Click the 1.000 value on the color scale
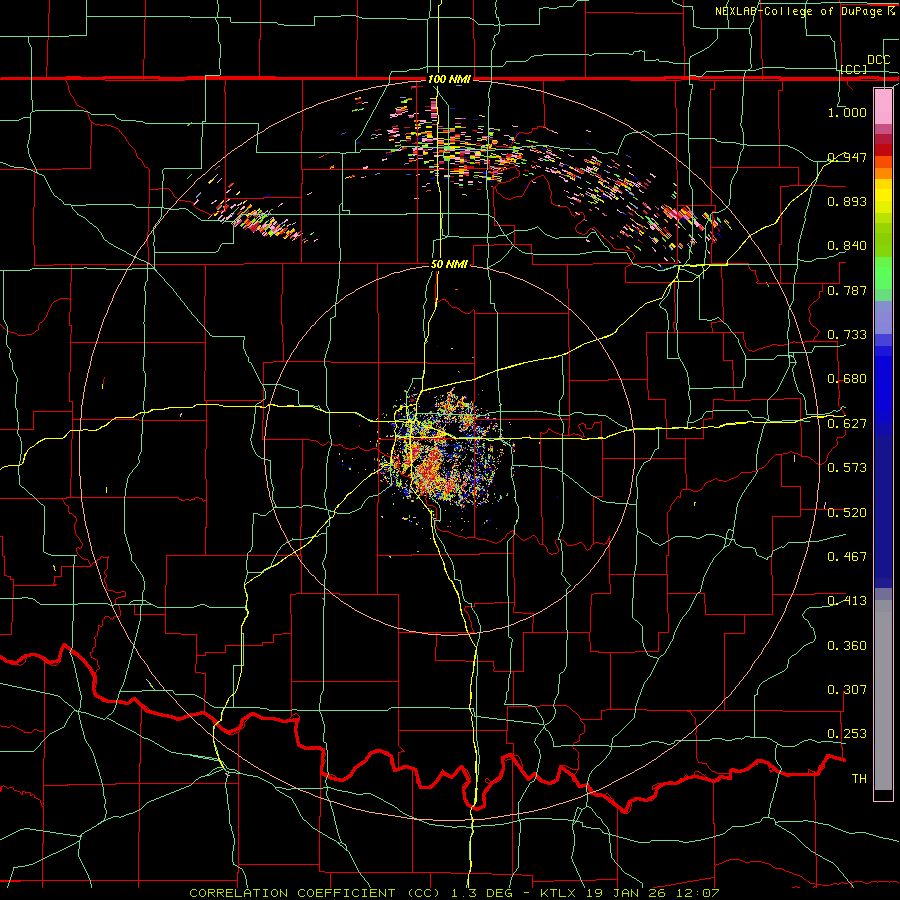 pos(847,112)
